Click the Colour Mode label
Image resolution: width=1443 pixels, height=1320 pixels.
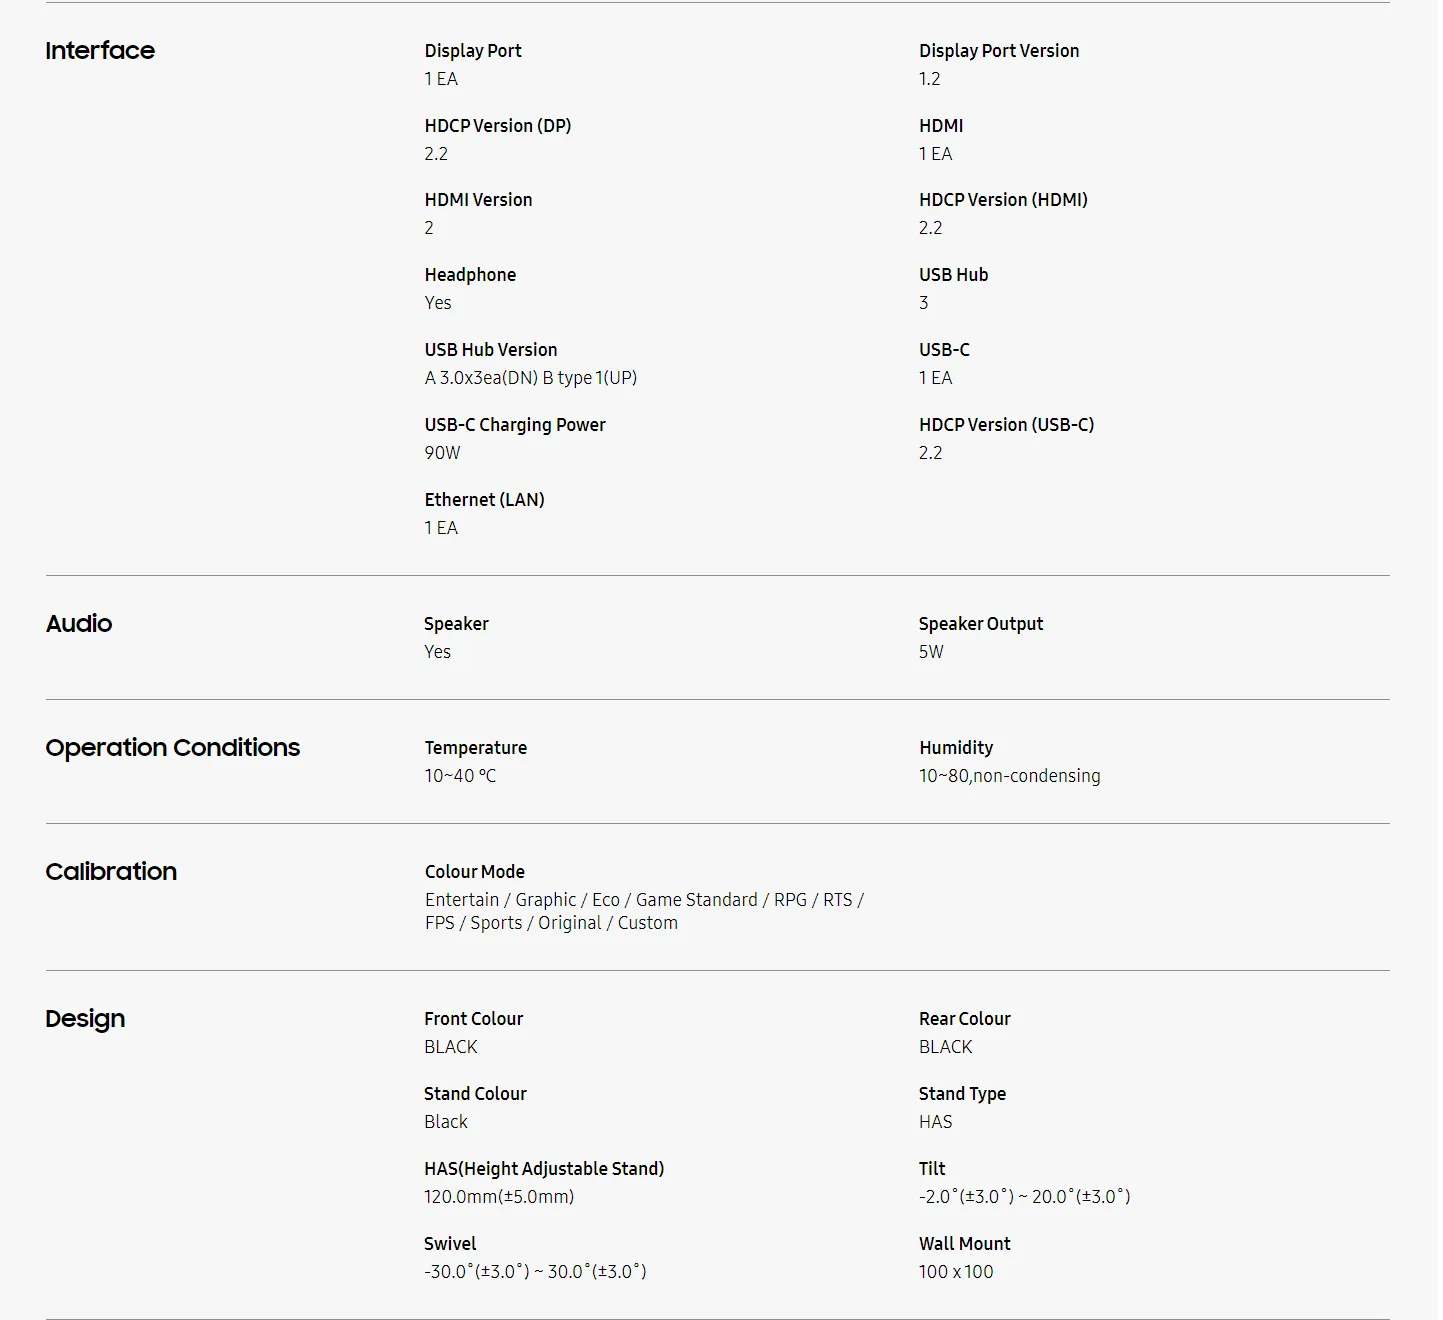click(x=474, y=872)
